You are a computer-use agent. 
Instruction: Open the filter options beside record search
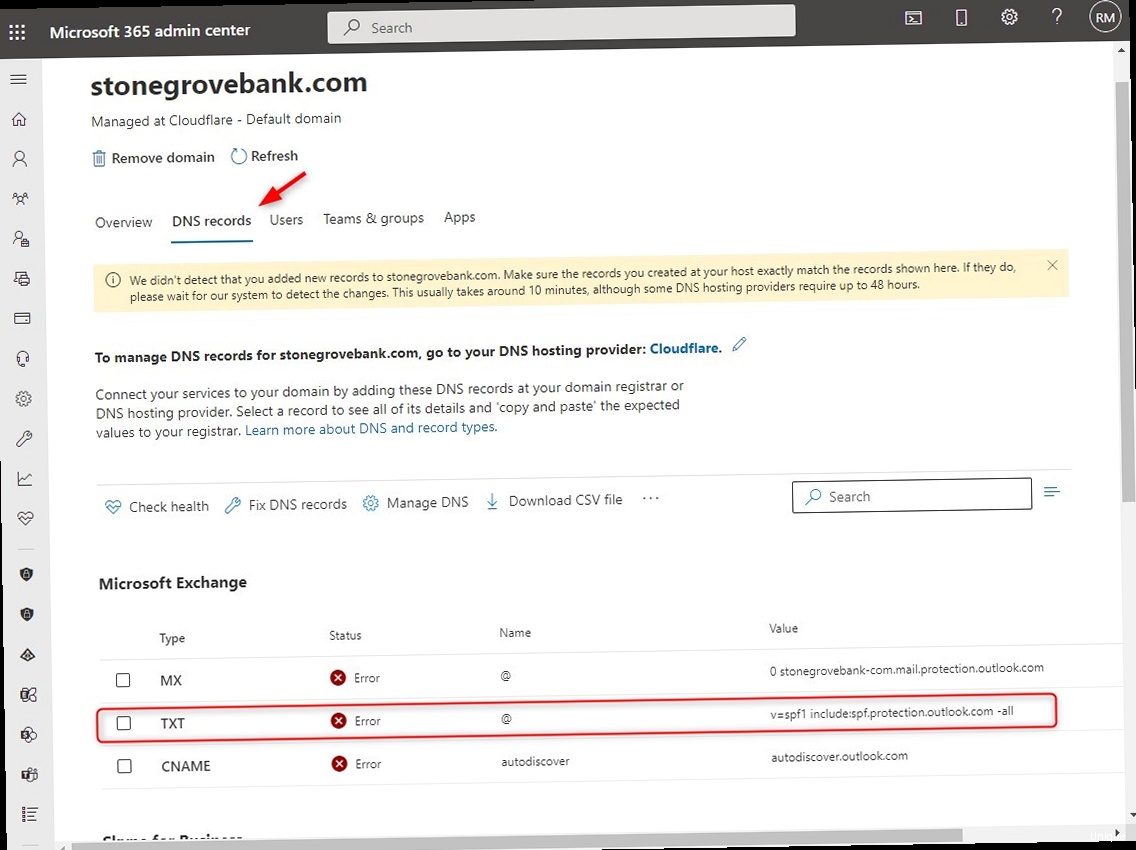(x=1051, y=492)
